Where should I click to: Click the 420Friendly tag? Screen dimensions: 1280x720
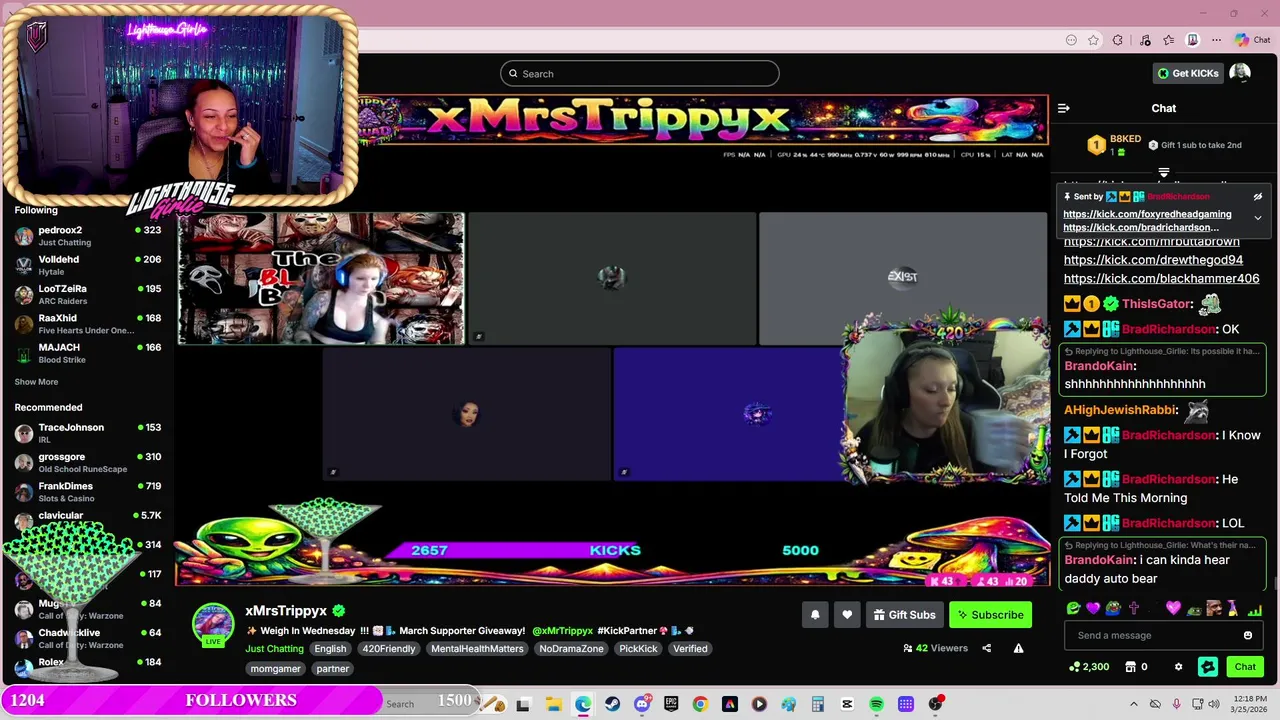point(389,649)
